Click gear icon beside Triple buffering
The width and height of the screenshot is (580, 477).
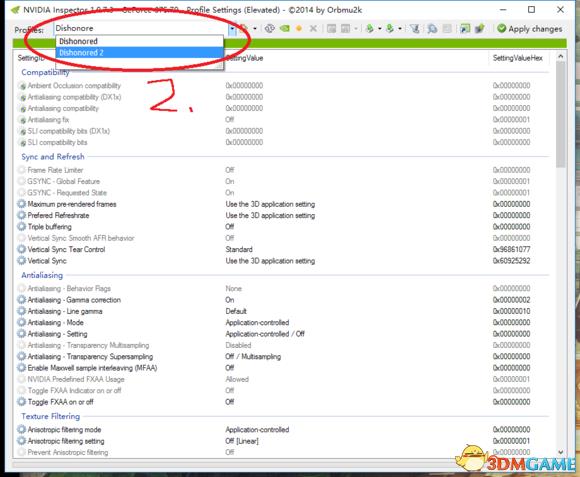click(22, 227)
